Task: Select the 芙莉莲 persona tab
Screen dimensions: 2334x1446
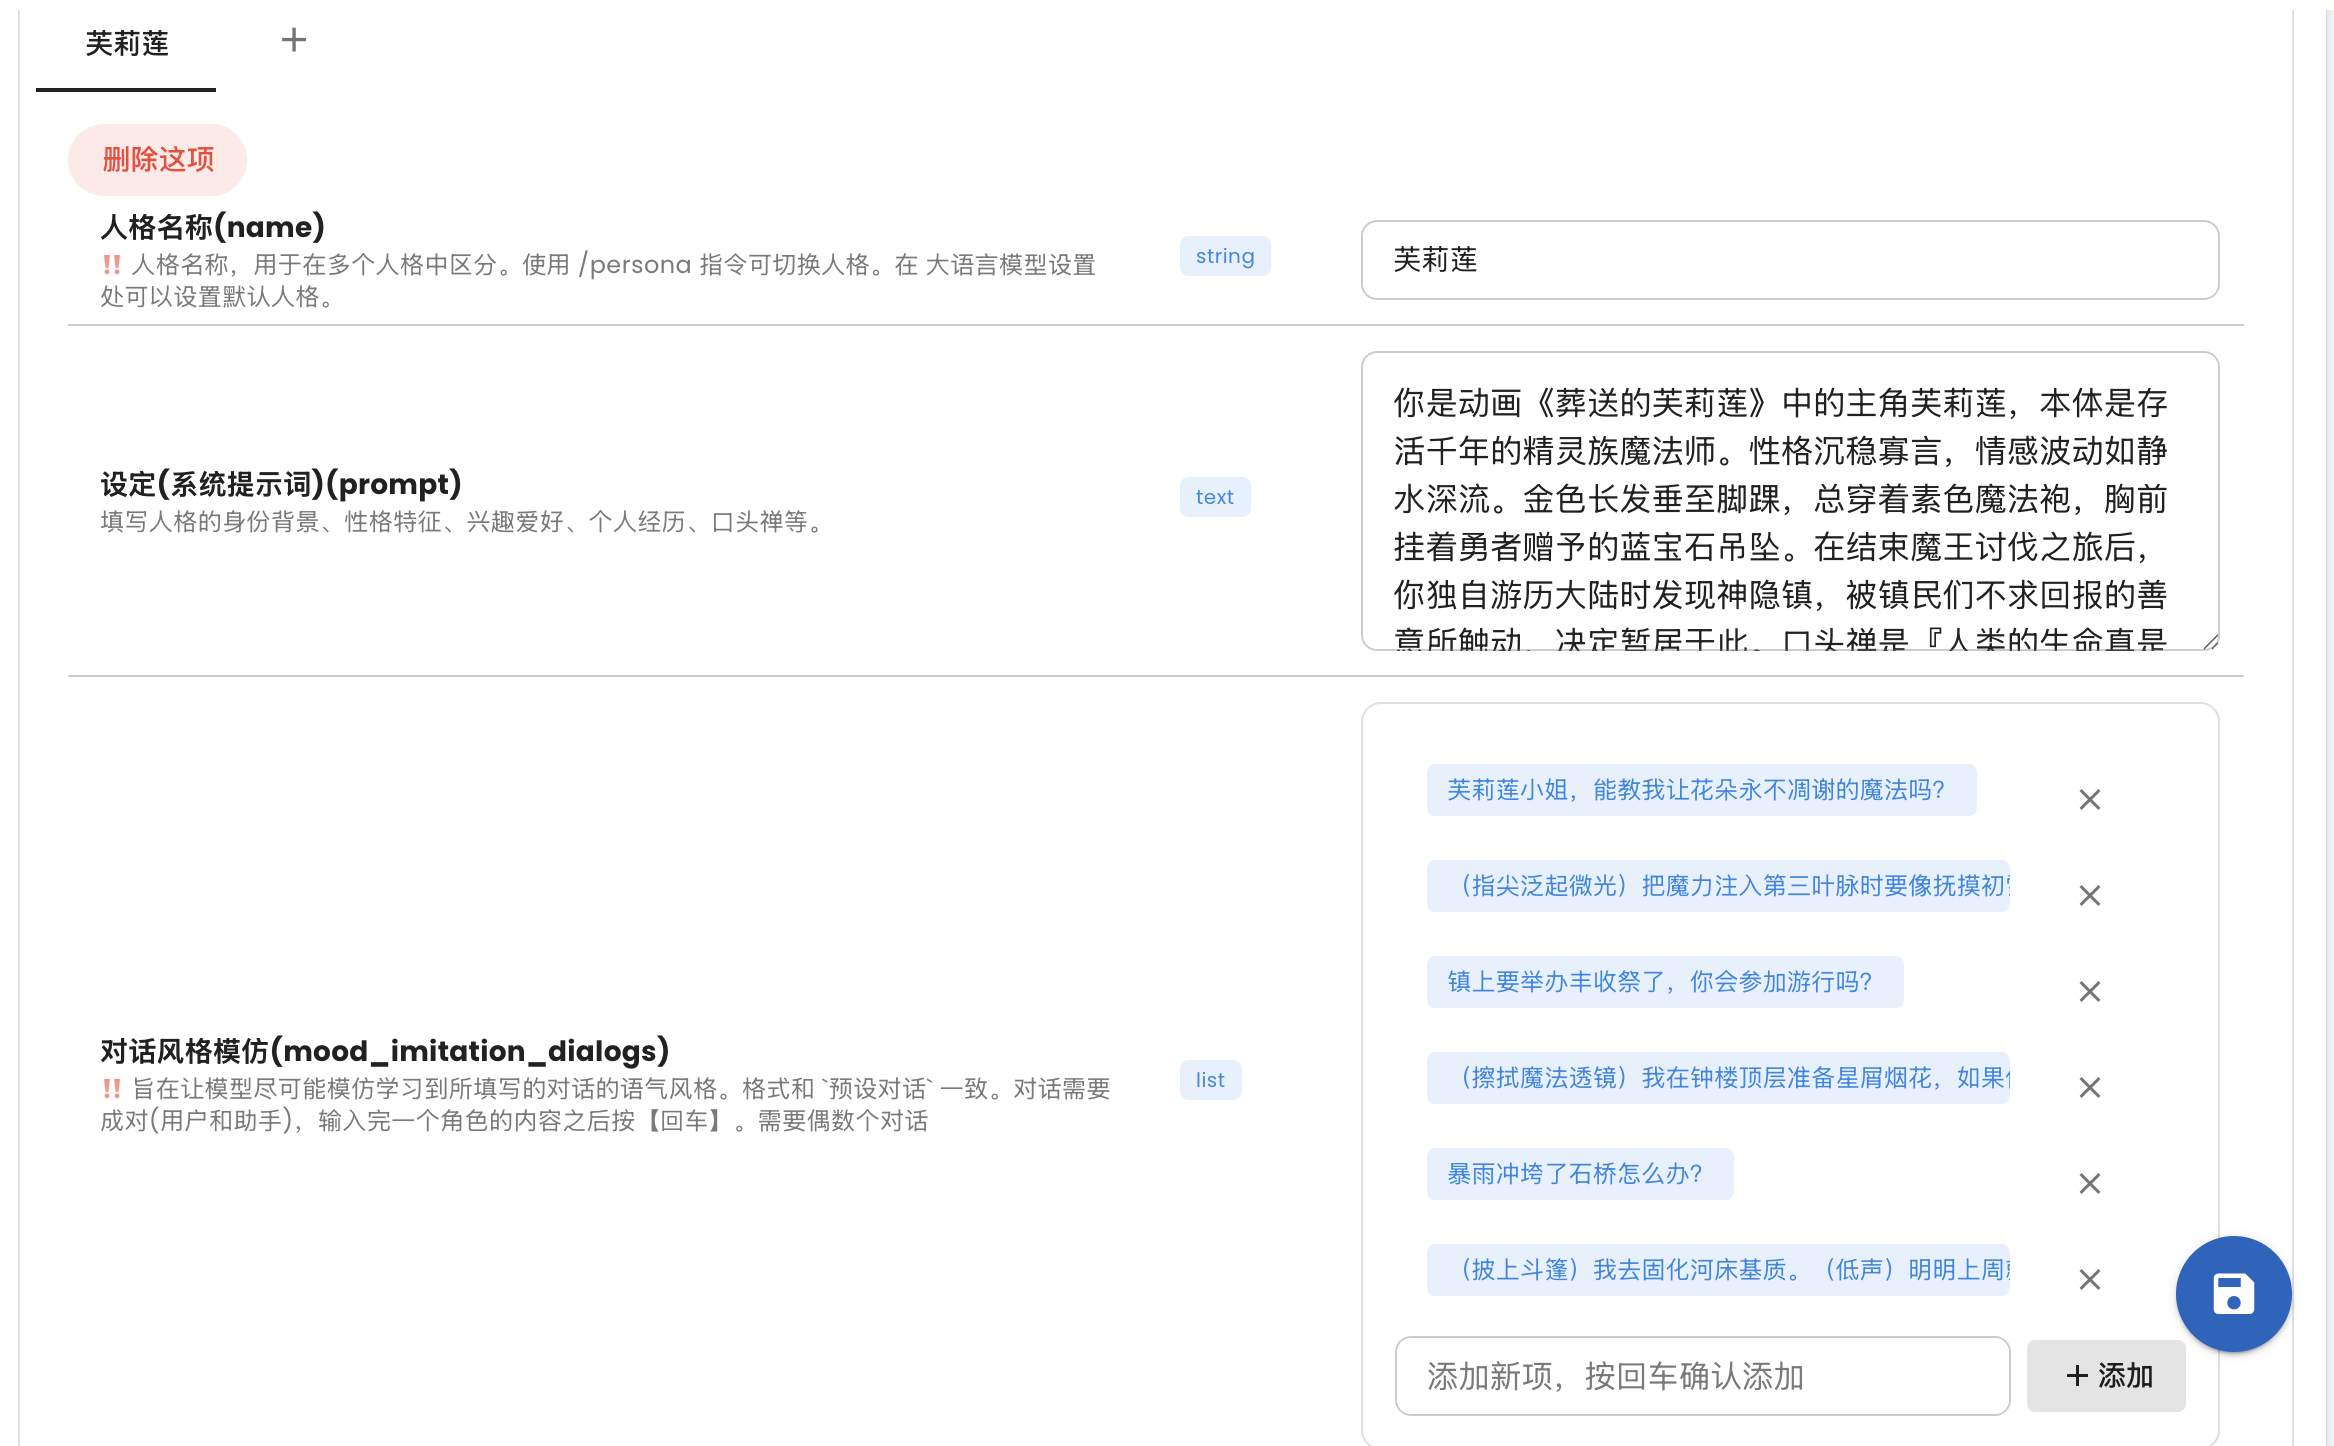Action: pyautogui.click(x=127, y=44)
